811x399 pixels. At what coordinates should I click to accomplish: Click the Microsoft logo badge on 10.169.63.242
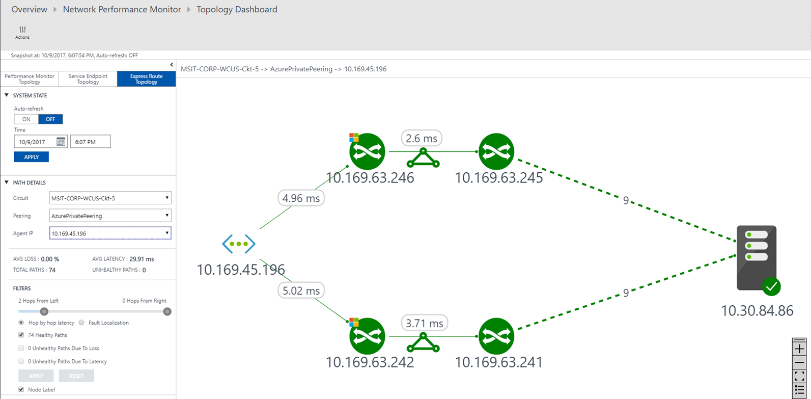click(354, 322)
